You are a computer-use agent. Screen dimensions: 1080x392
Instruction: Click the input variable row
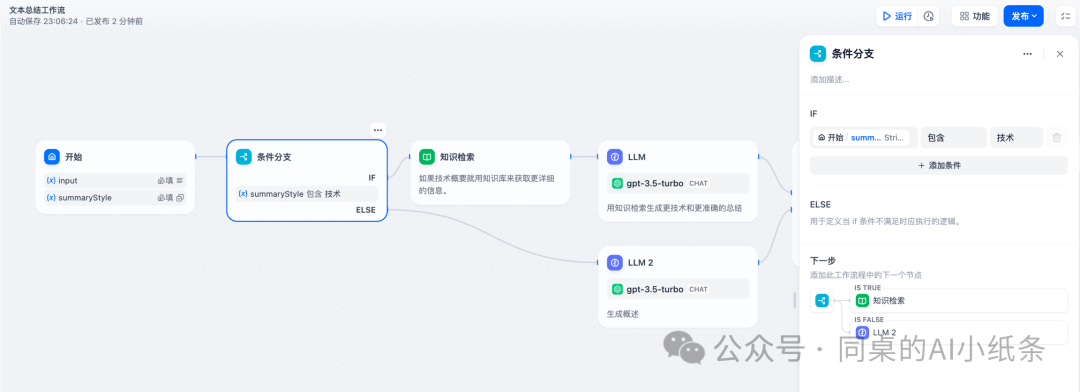115,180
